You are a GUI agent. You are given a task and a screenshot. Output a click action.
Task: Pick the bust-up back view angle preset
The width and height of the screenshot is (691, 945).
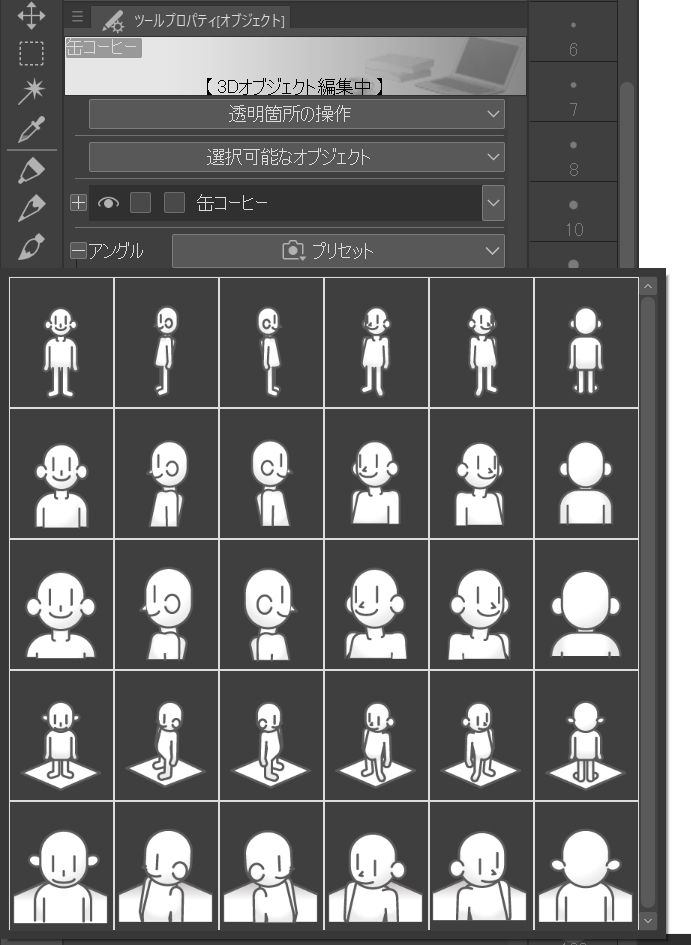585,474
